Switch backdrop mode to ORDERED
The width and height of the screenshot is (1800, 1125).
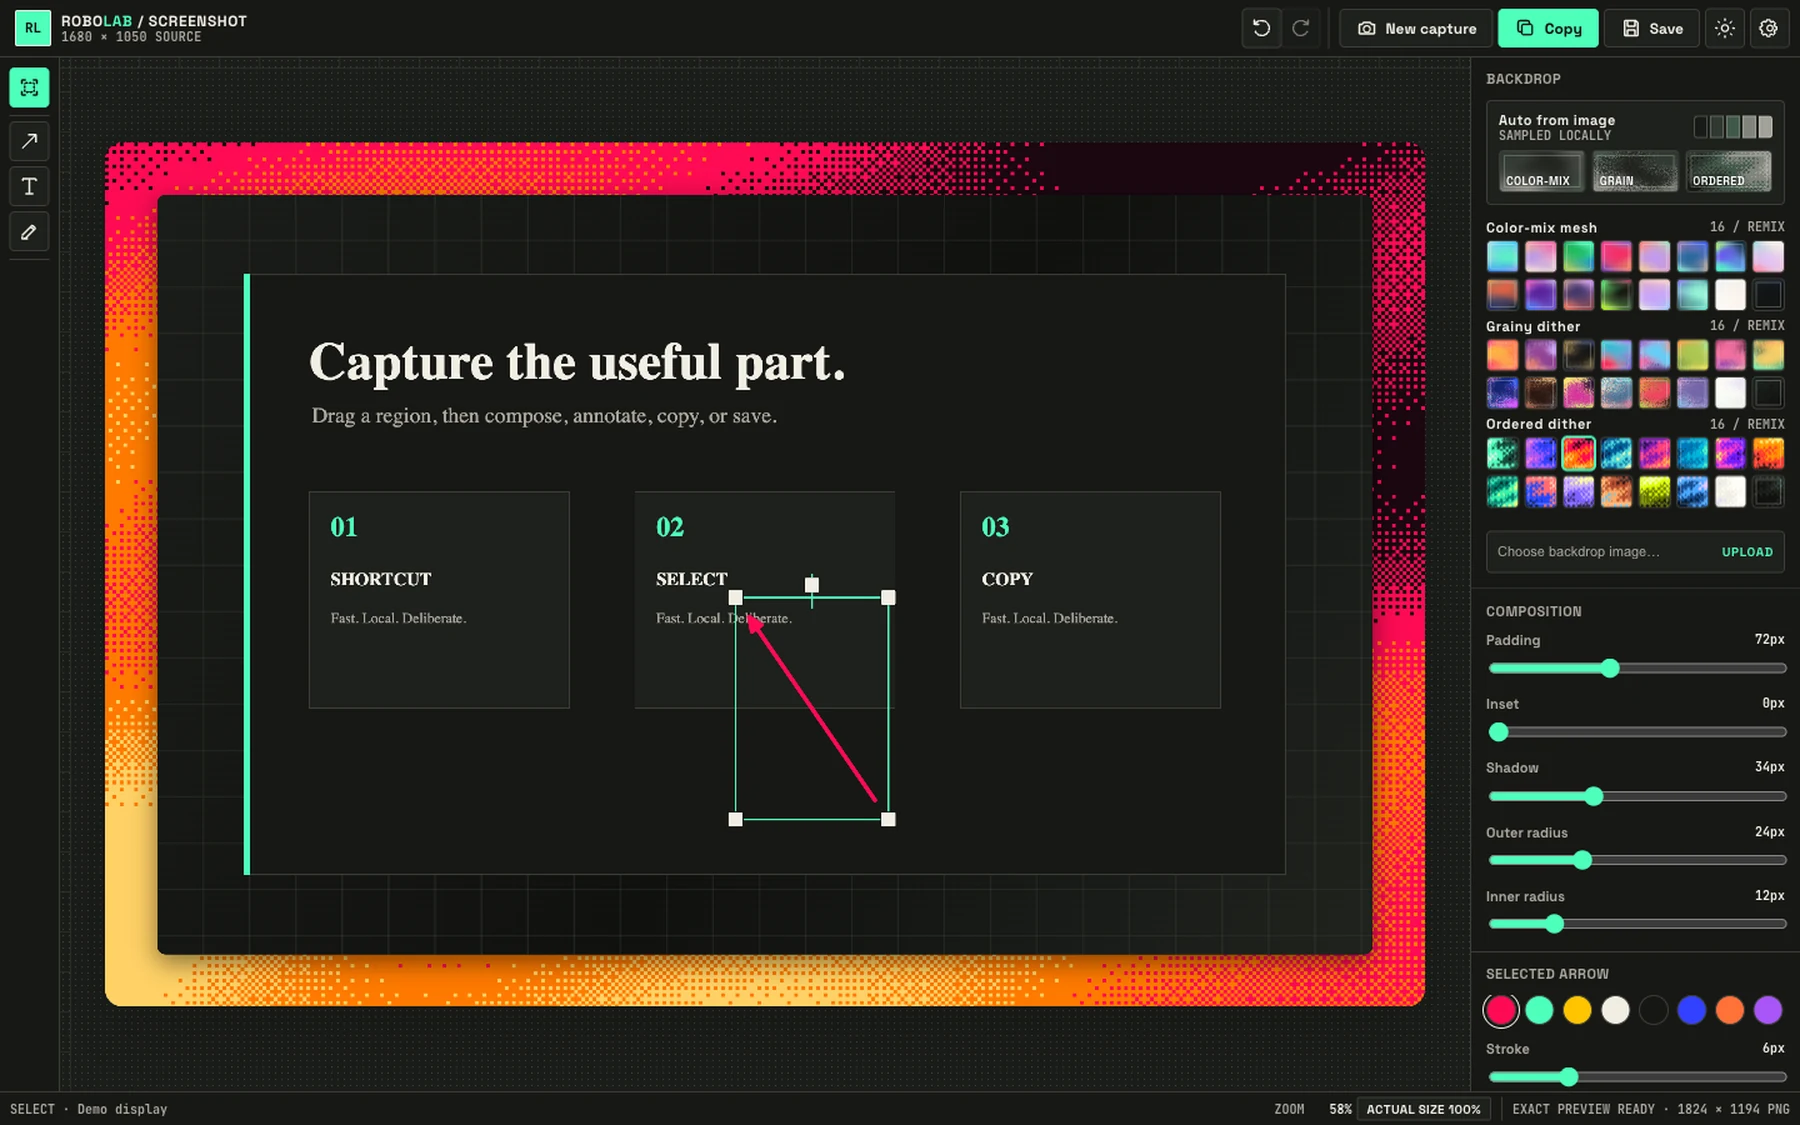[x=1728, y=171]
